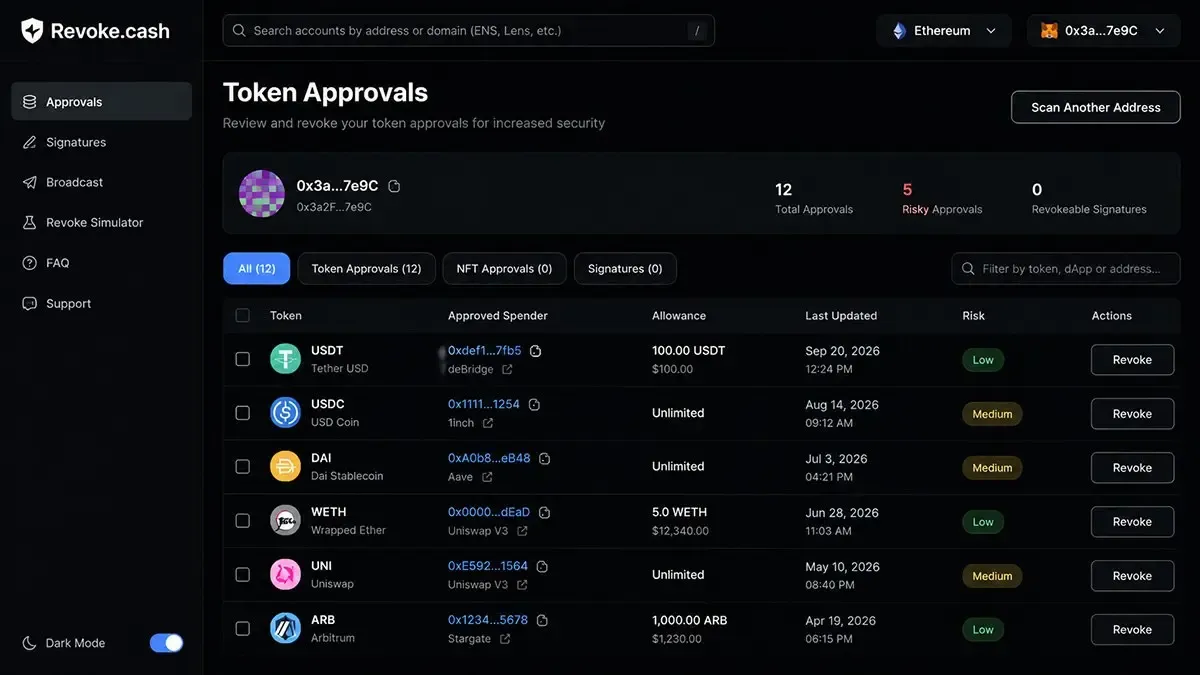Click the token, dApp or address filter field
1200x675 pixels.
(x=1066, y=269)
